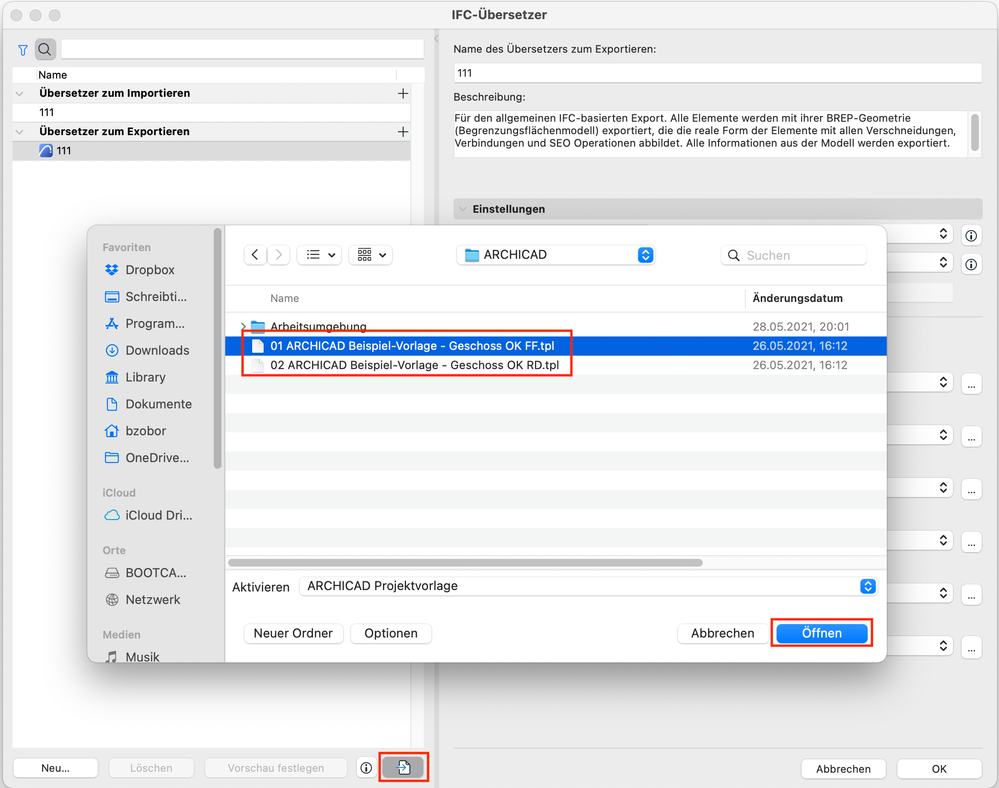Click the Suchen search field
This screenshot has height=788, width=999.
pyautogui.click(x=794, y=255)
